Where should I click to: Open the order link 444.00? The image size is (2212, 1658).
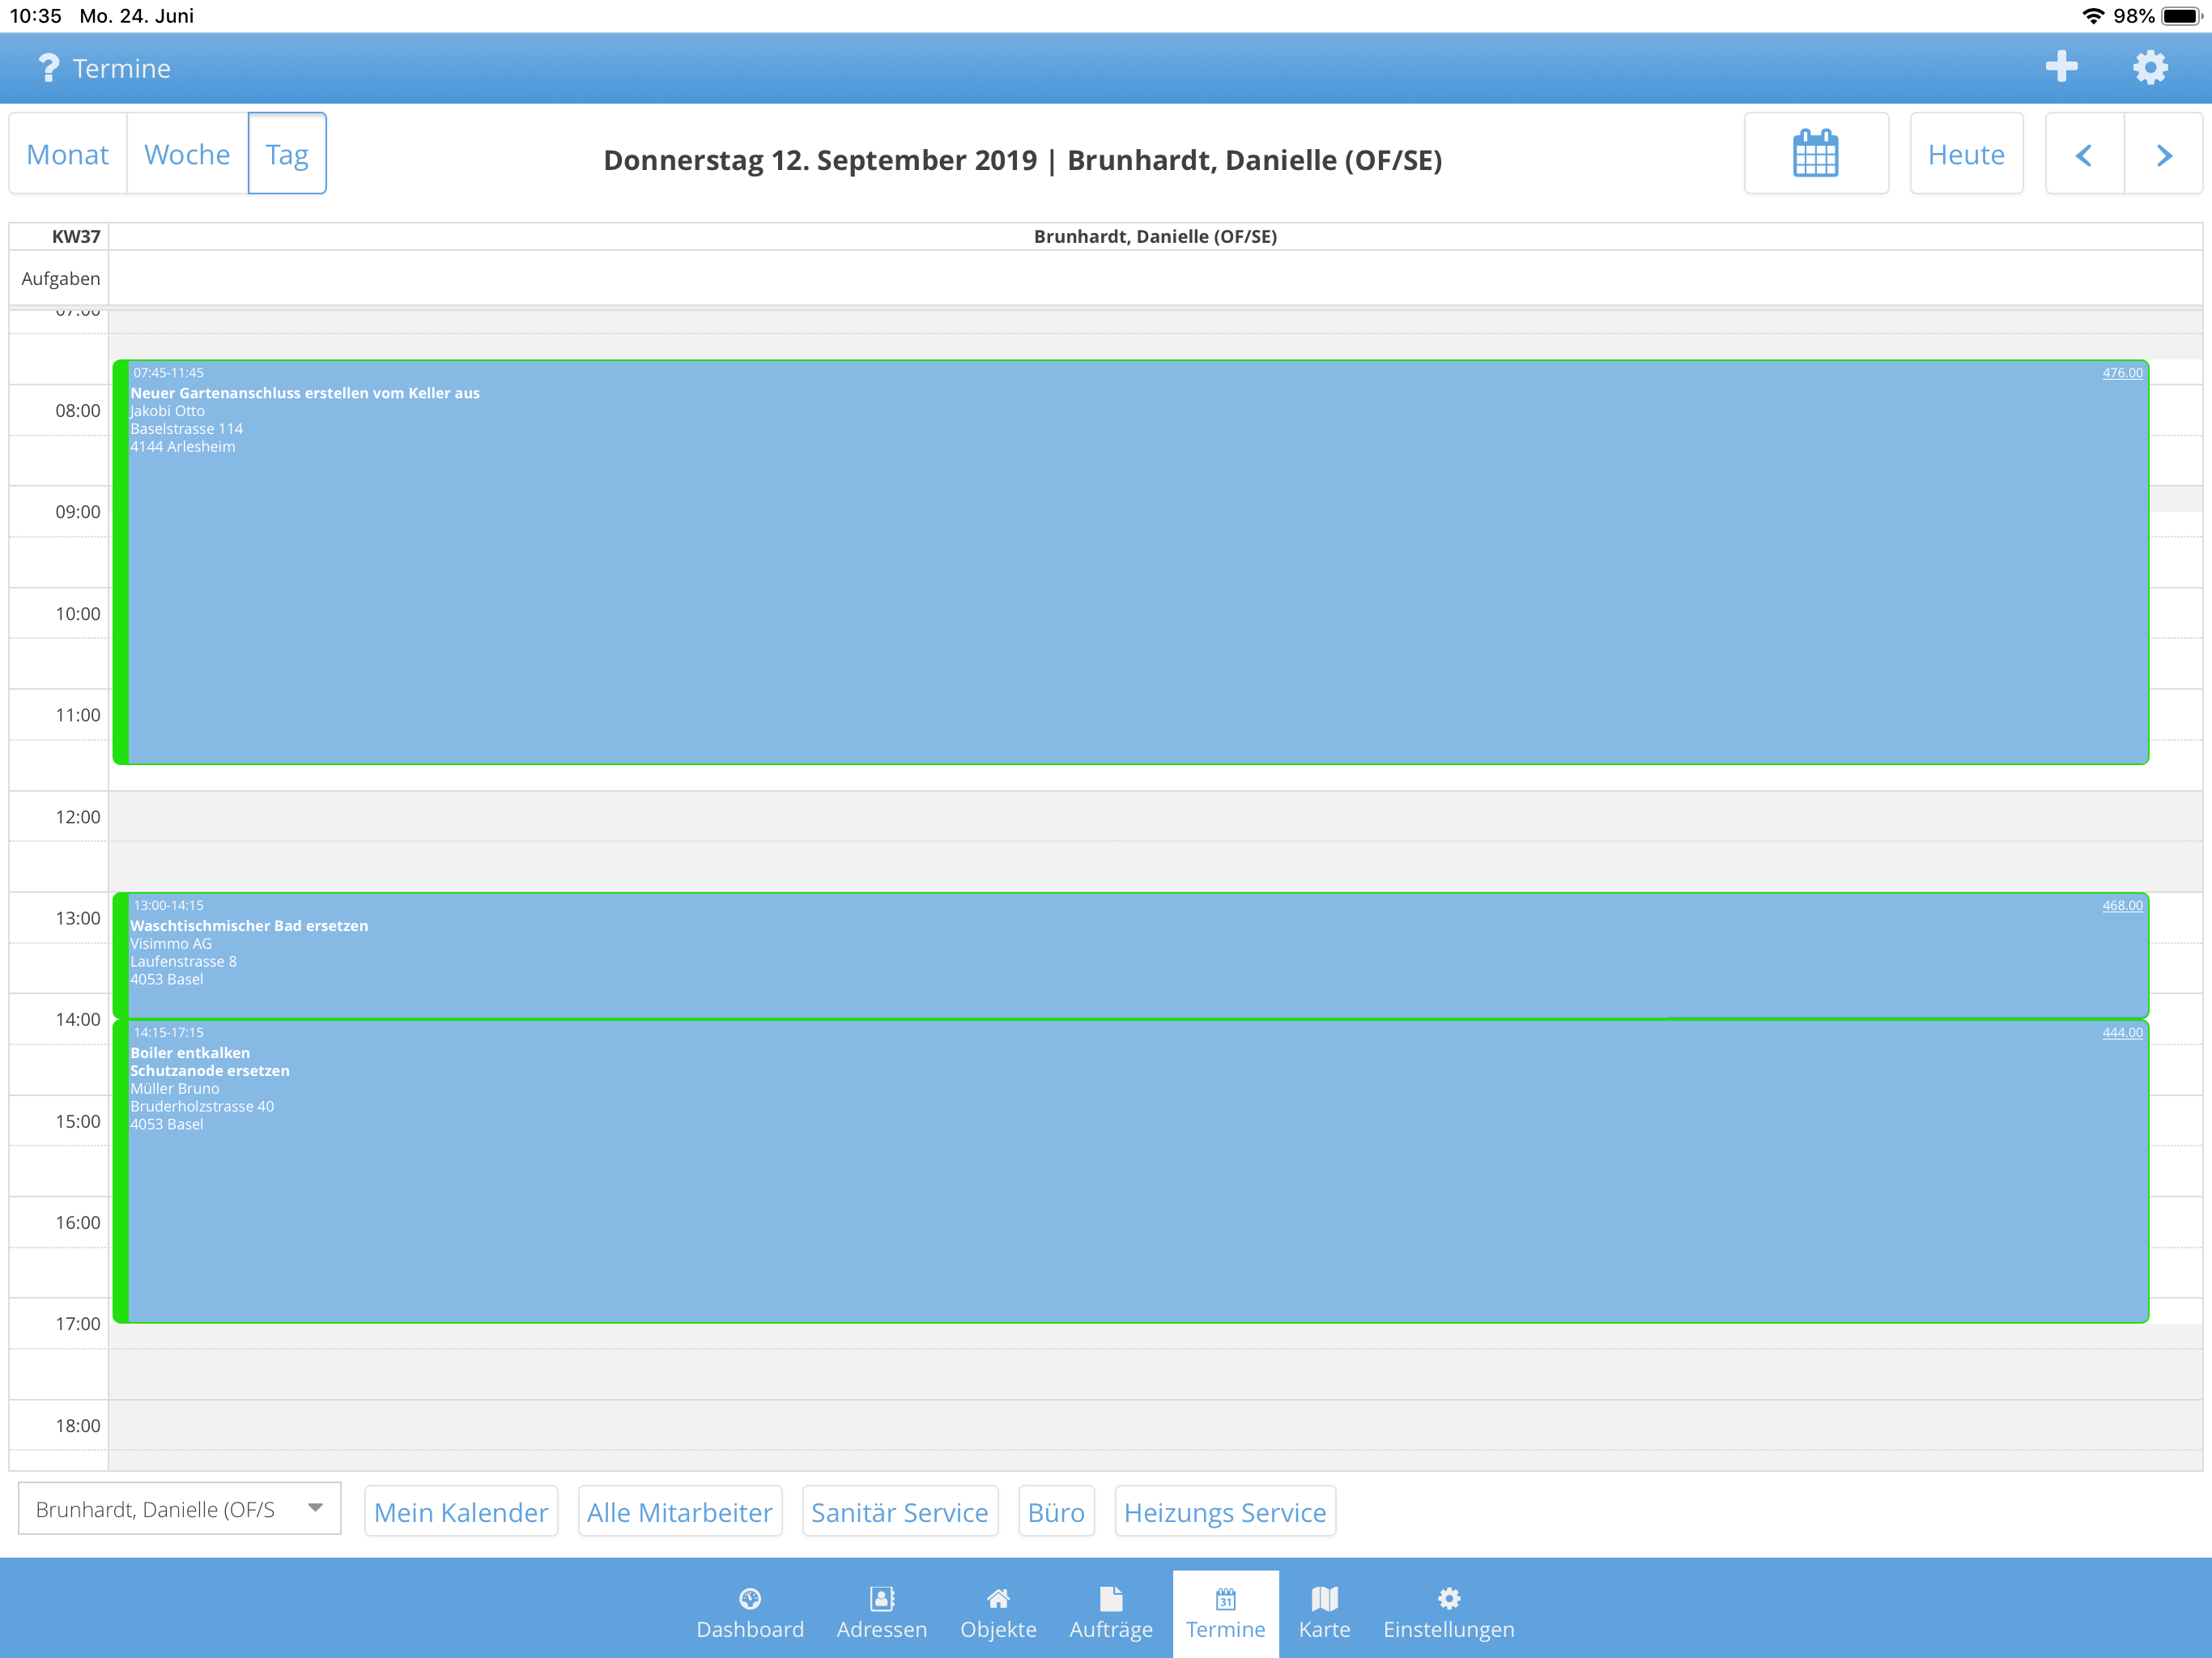point(2122,1033)
